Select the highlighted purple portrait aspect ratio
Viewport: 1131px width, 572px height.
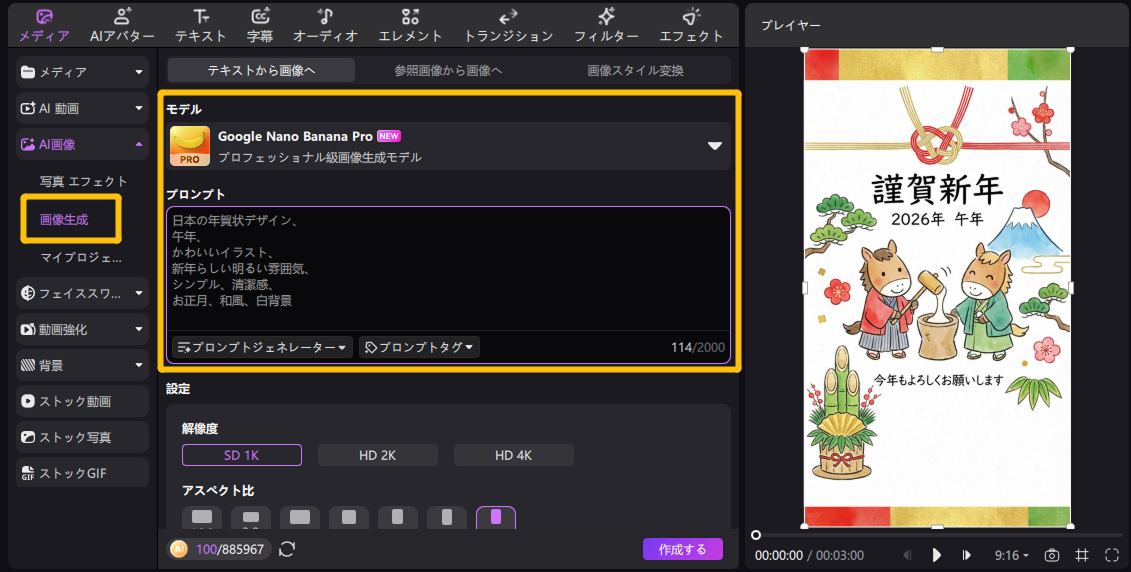pyautogui.click(x=496, y=517)
